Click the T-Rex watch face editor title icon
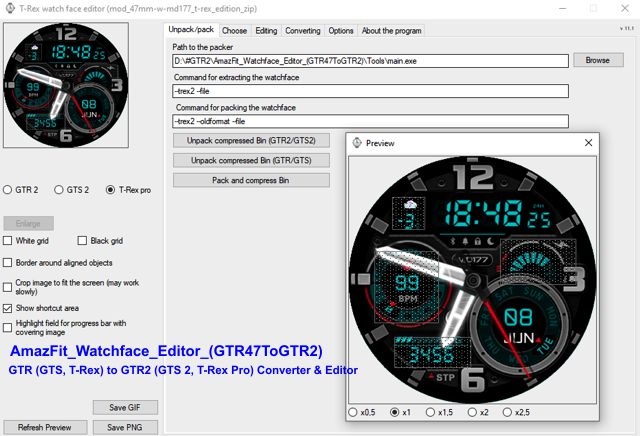Viewport: 640px width, 436px height. tap(10, 9)
